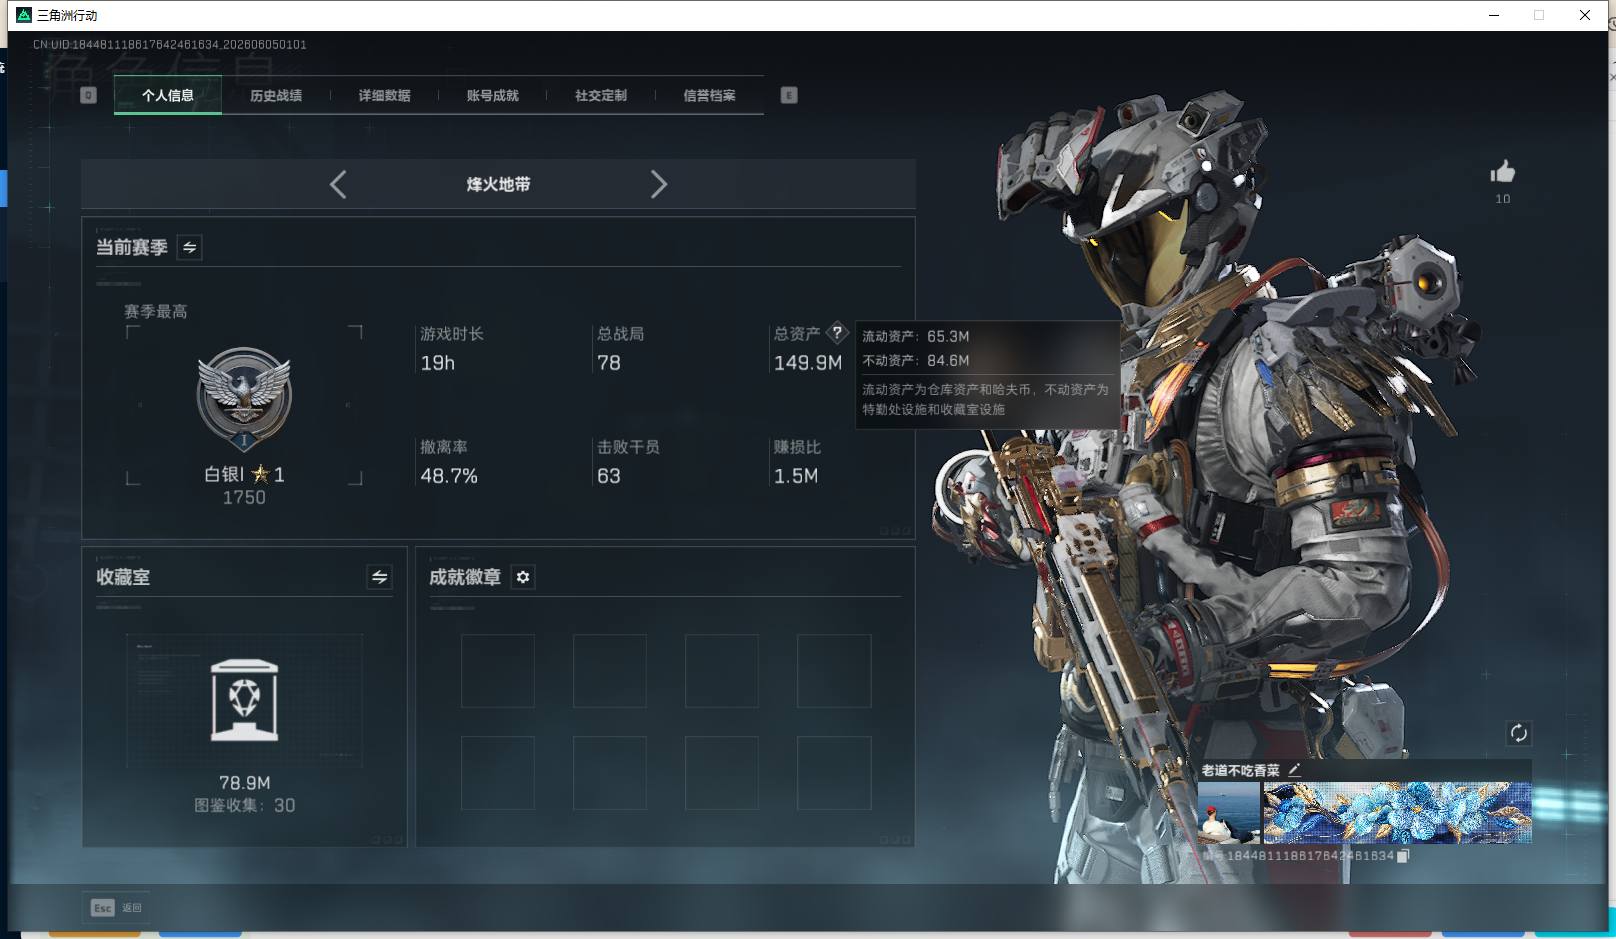
Task: Click the 击败干员 63 value
Action: click(x=609, y=476)
